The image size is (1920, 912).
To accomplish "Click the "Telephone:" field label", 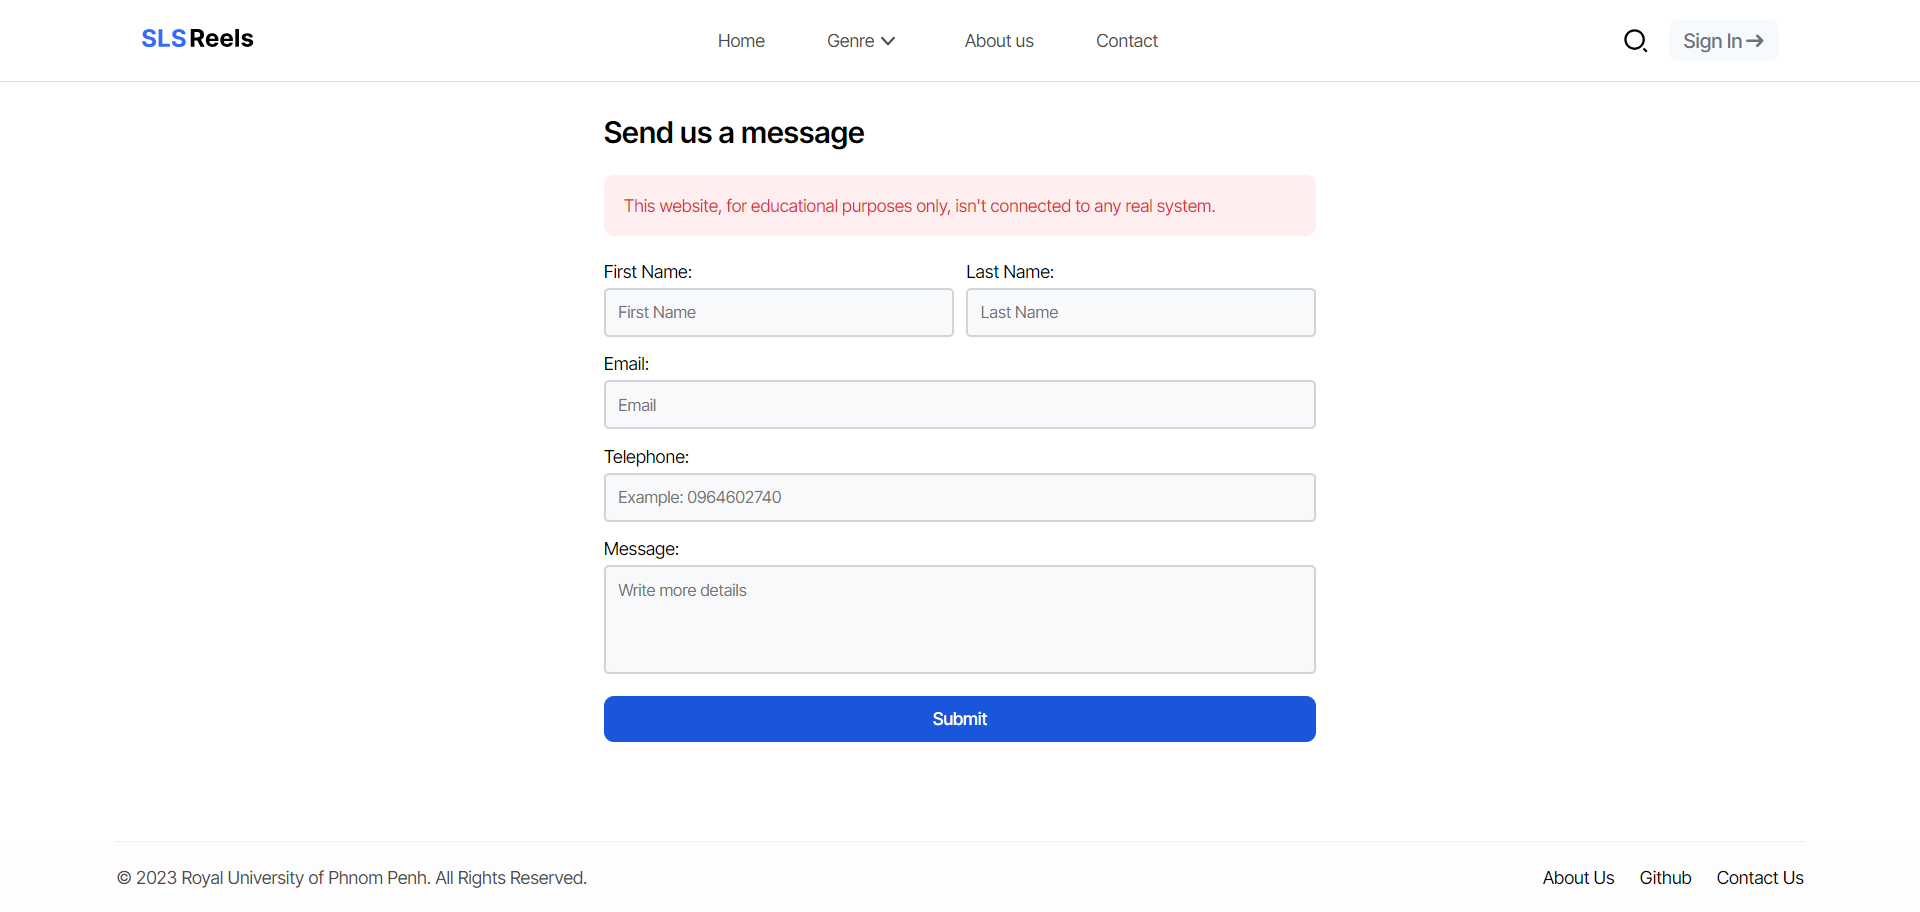I will coord(646,457).
